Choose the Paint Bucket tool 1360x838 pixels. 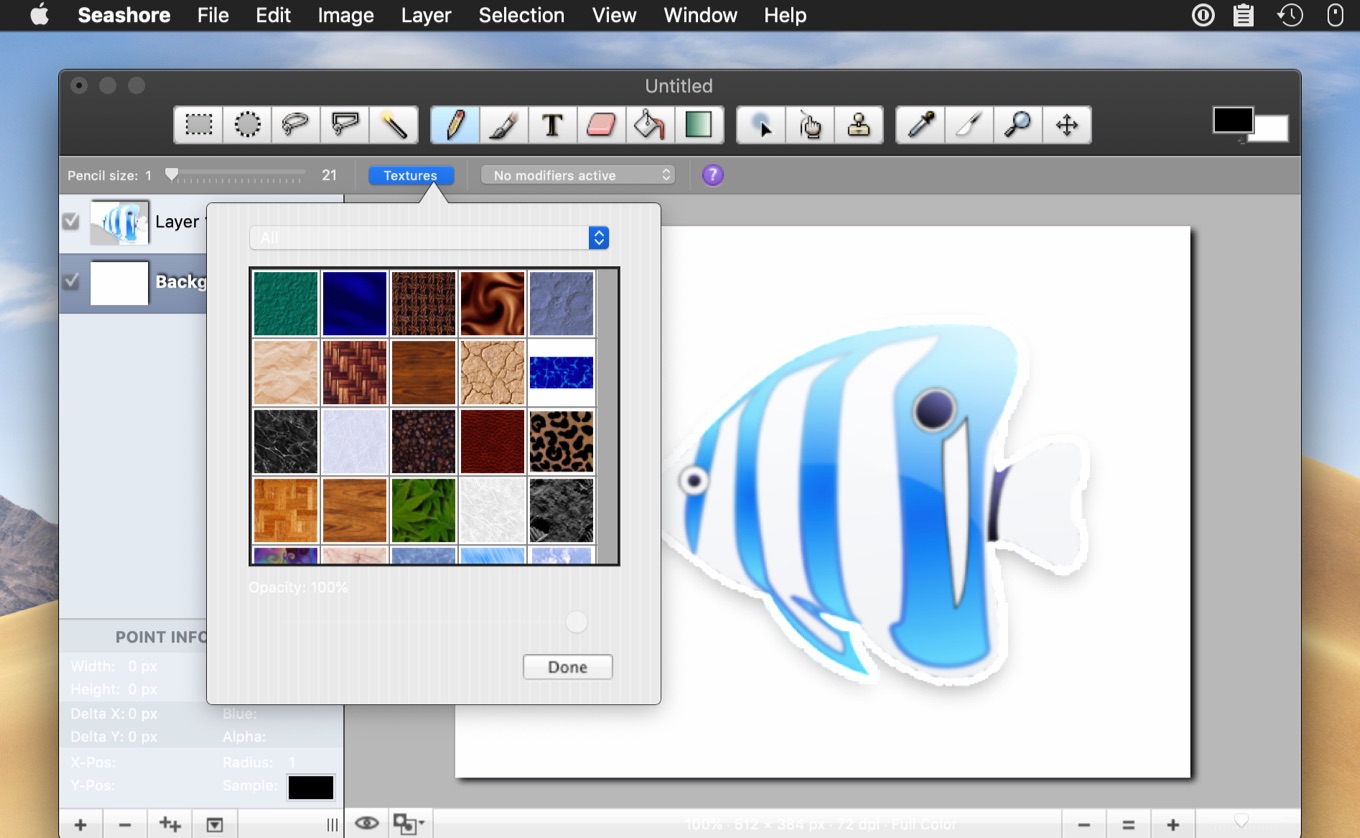(650, 125)
